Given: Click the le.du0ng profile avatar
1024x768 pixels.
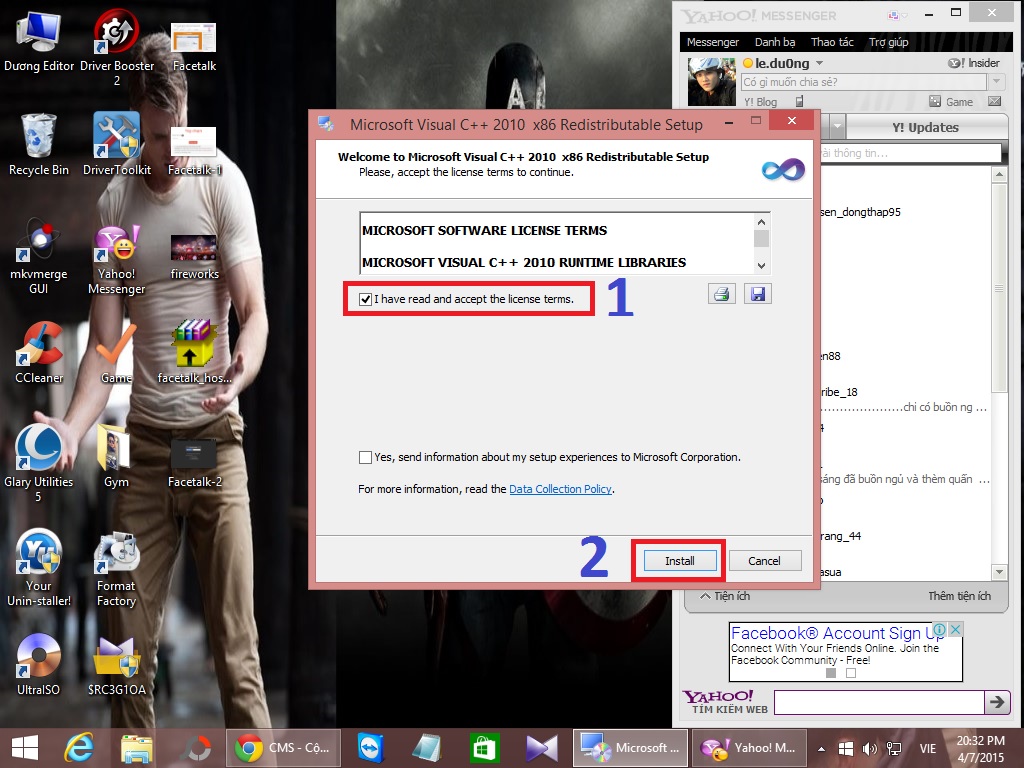Looking at the screenshot, I should tap(712, 82).
